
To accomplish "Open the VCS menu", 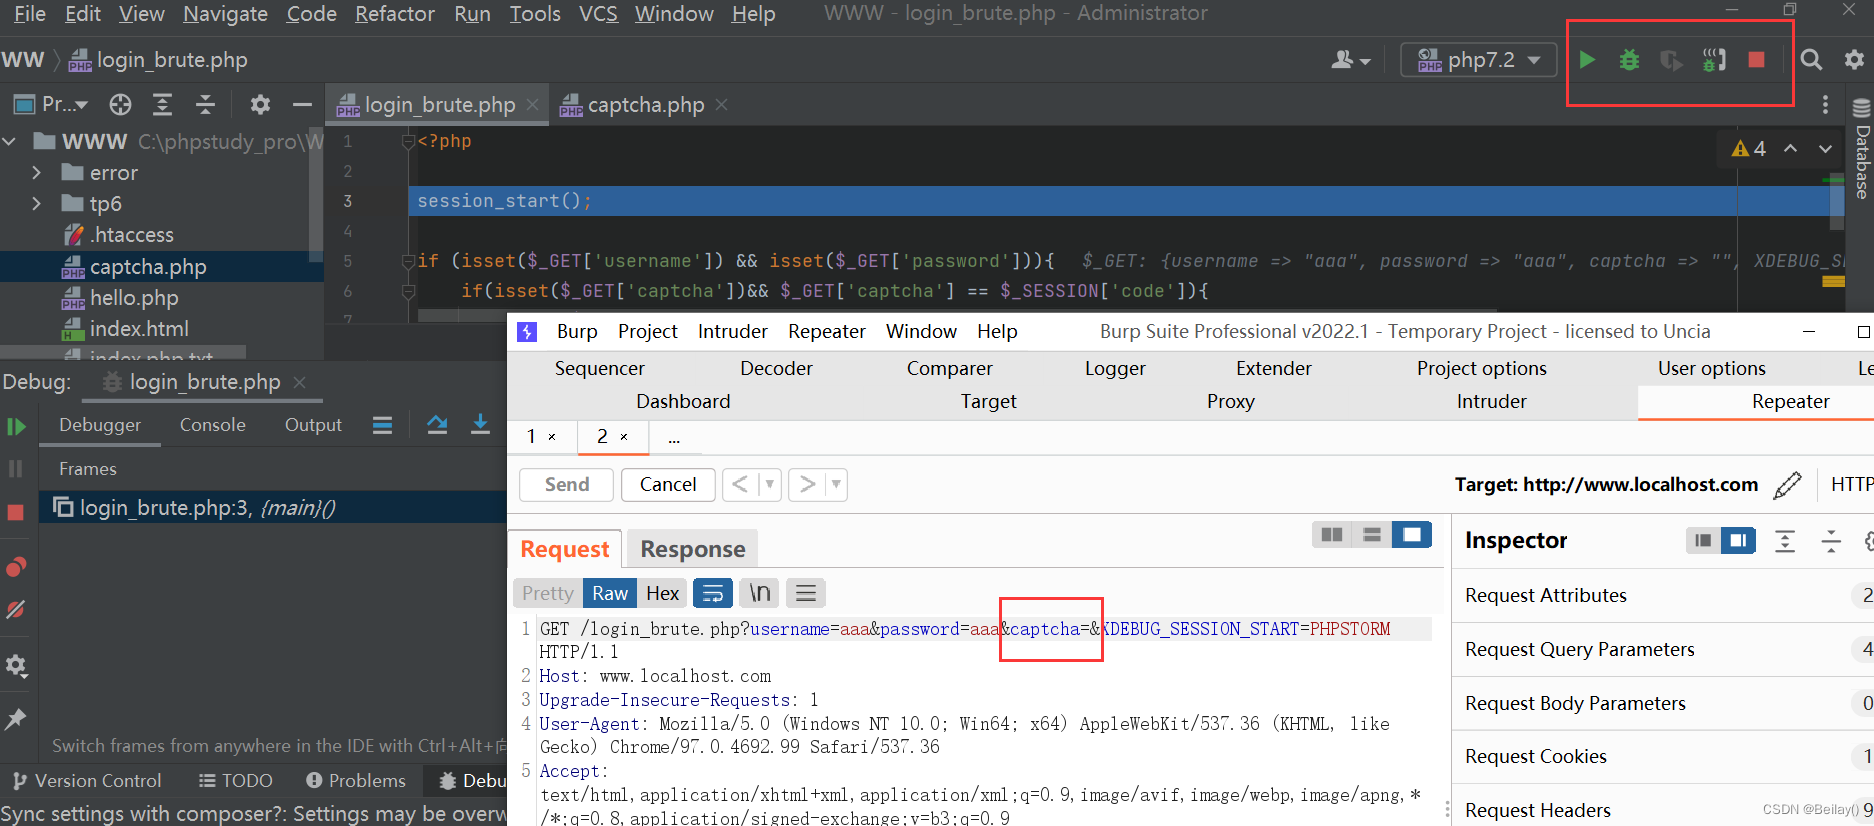I will click(598, 14).
